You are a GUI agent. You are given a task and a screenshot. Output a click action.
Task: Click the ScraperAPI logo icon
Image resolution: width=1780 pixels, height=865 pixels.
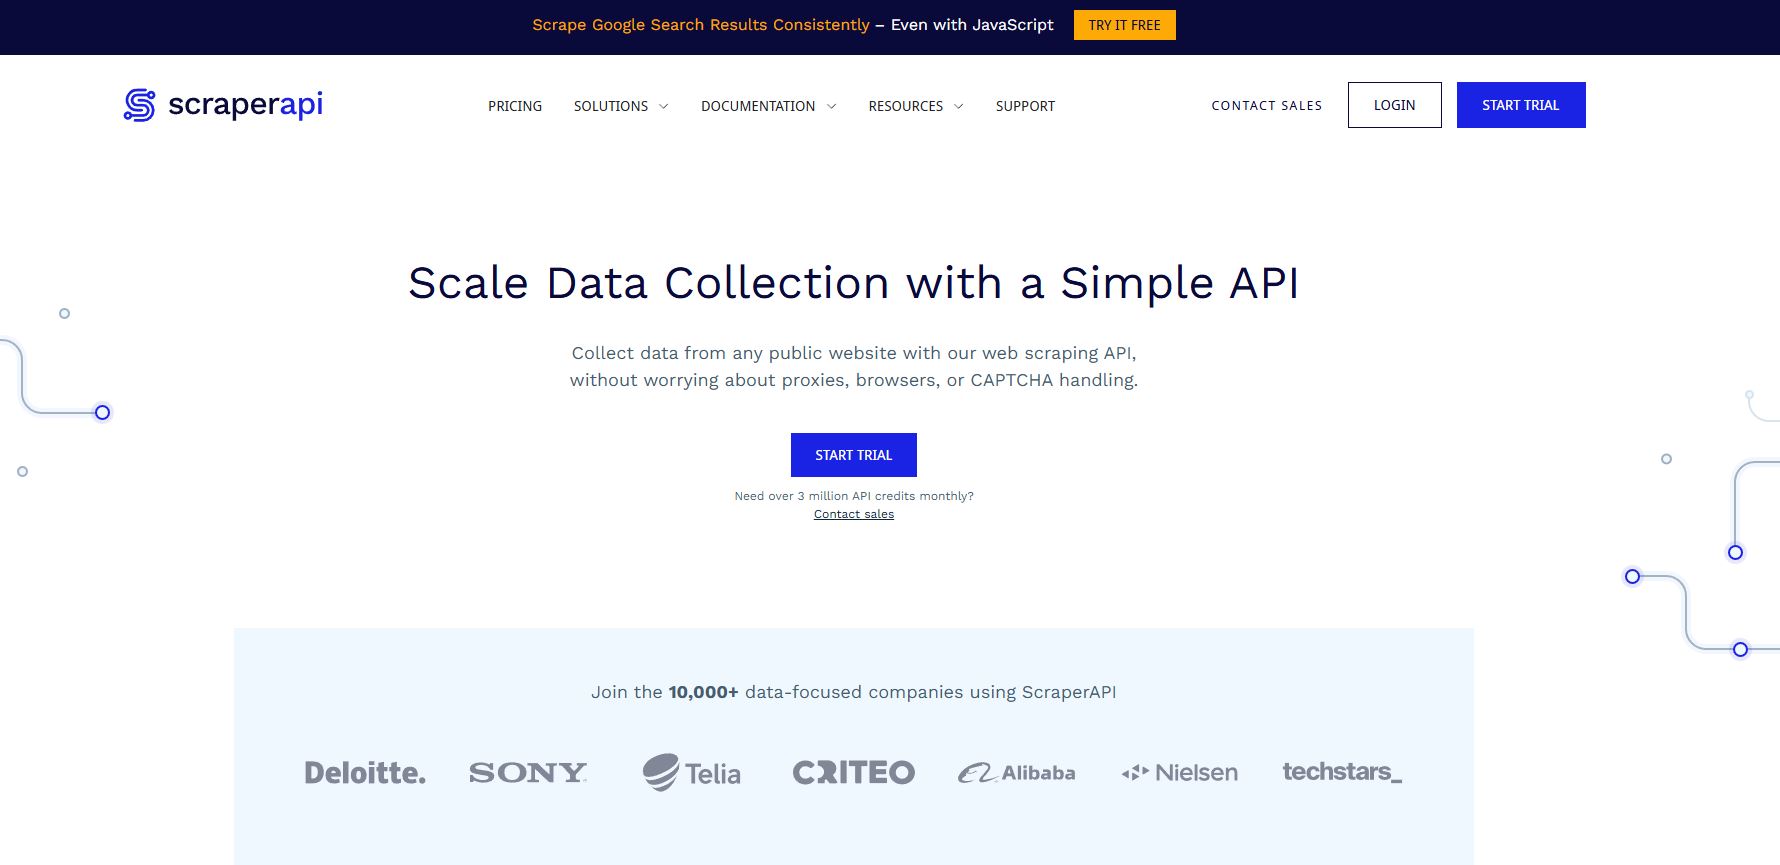click(140, 105)
